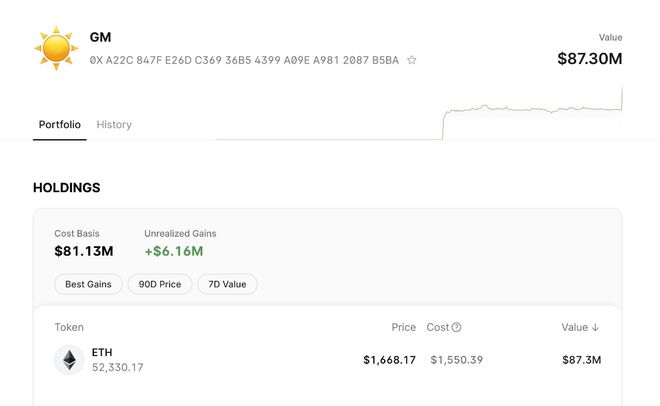Click the ETH balance 52,330.17
Screen dimensions: 660x406
118,367
